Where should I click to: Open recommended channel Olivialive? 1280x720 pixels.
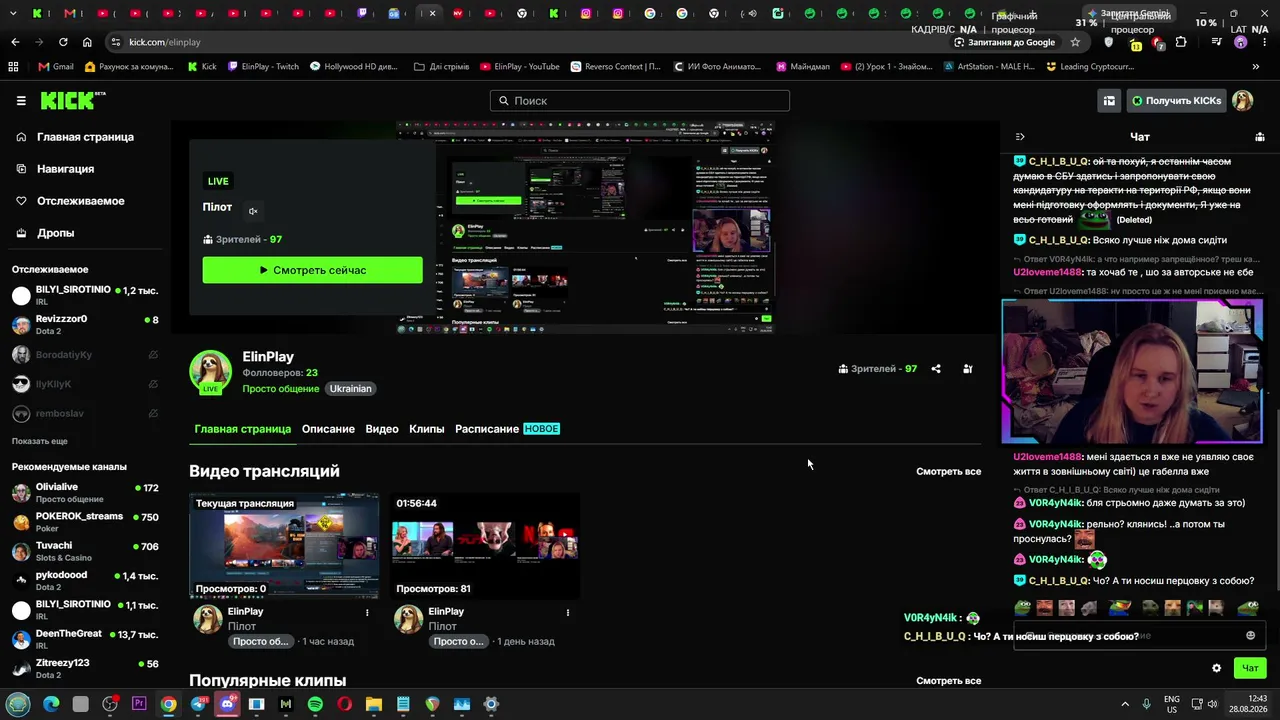(85, 492)
